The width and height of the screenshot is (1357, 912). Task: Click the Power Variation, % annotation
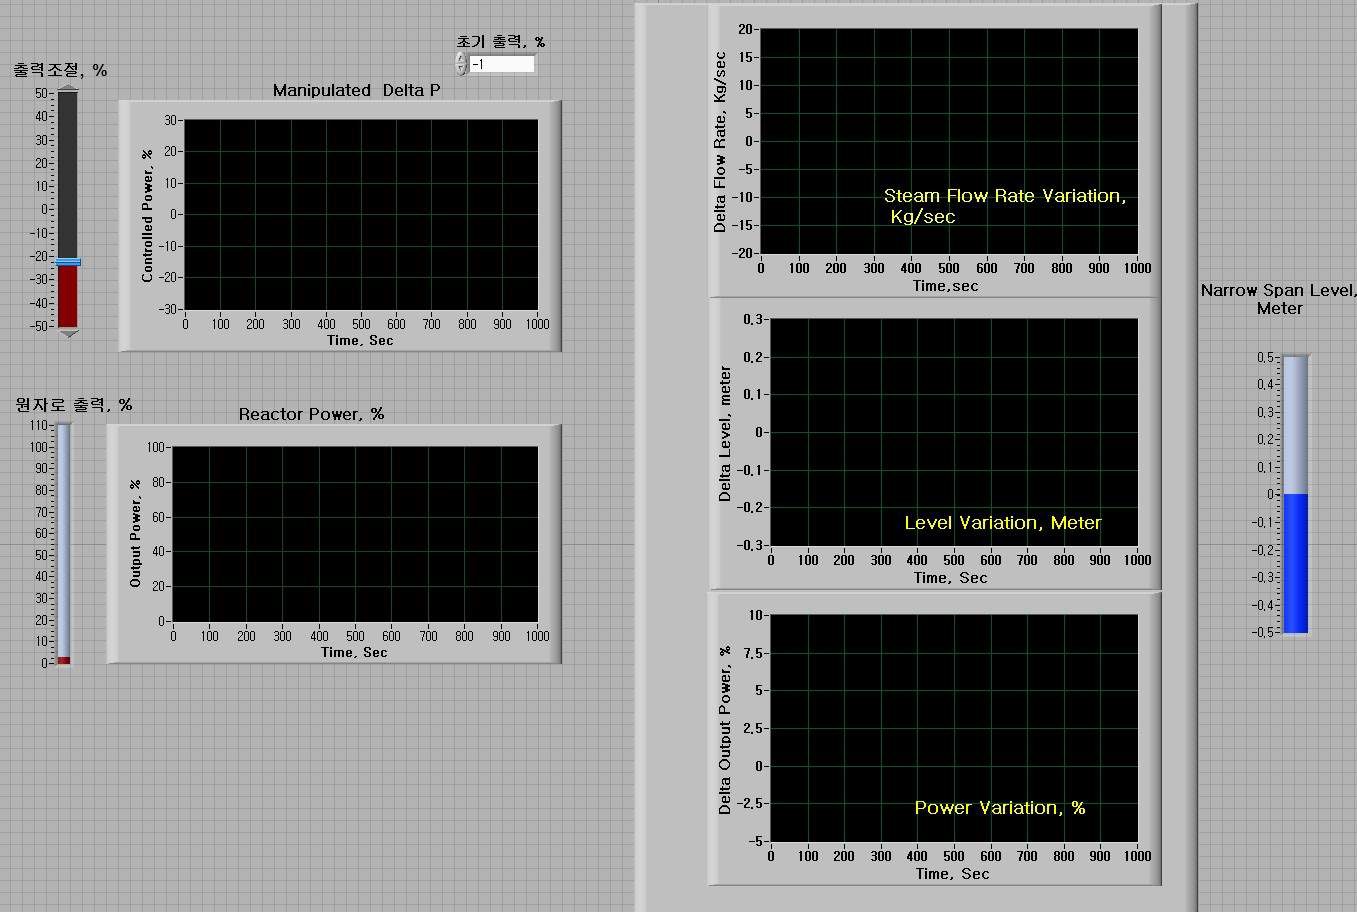coord(999,808)
